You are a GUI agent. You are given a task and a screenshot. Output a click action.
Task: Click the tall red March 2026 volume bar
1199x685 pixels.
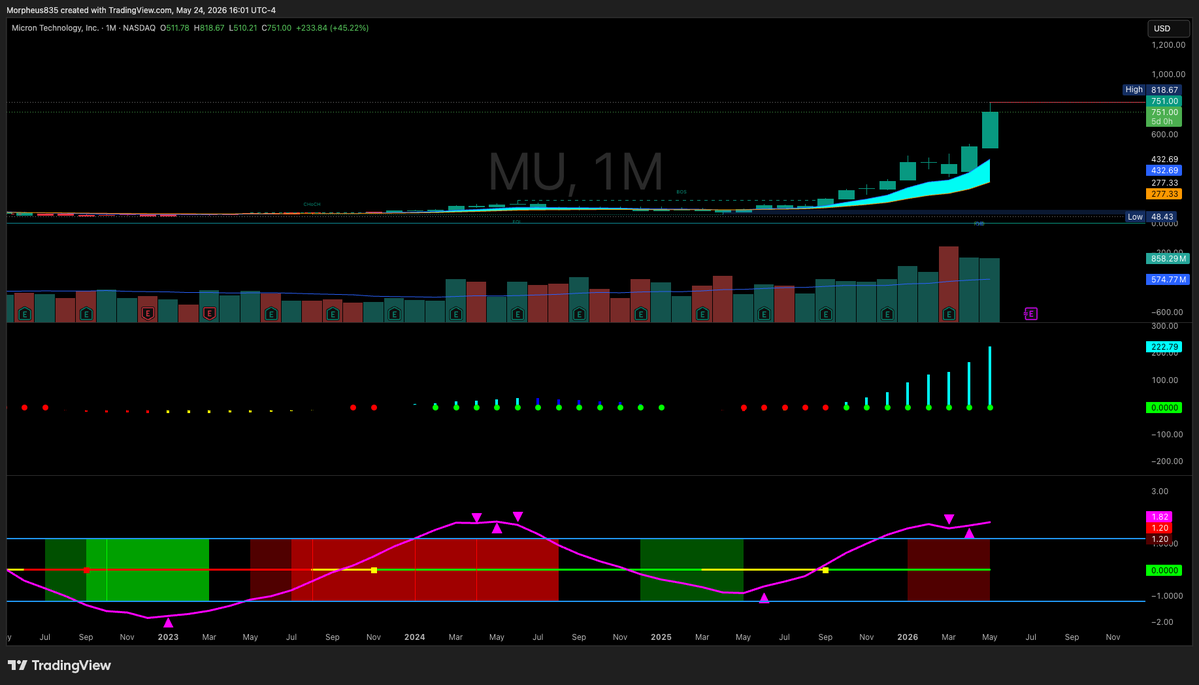(x=949, y=284)
